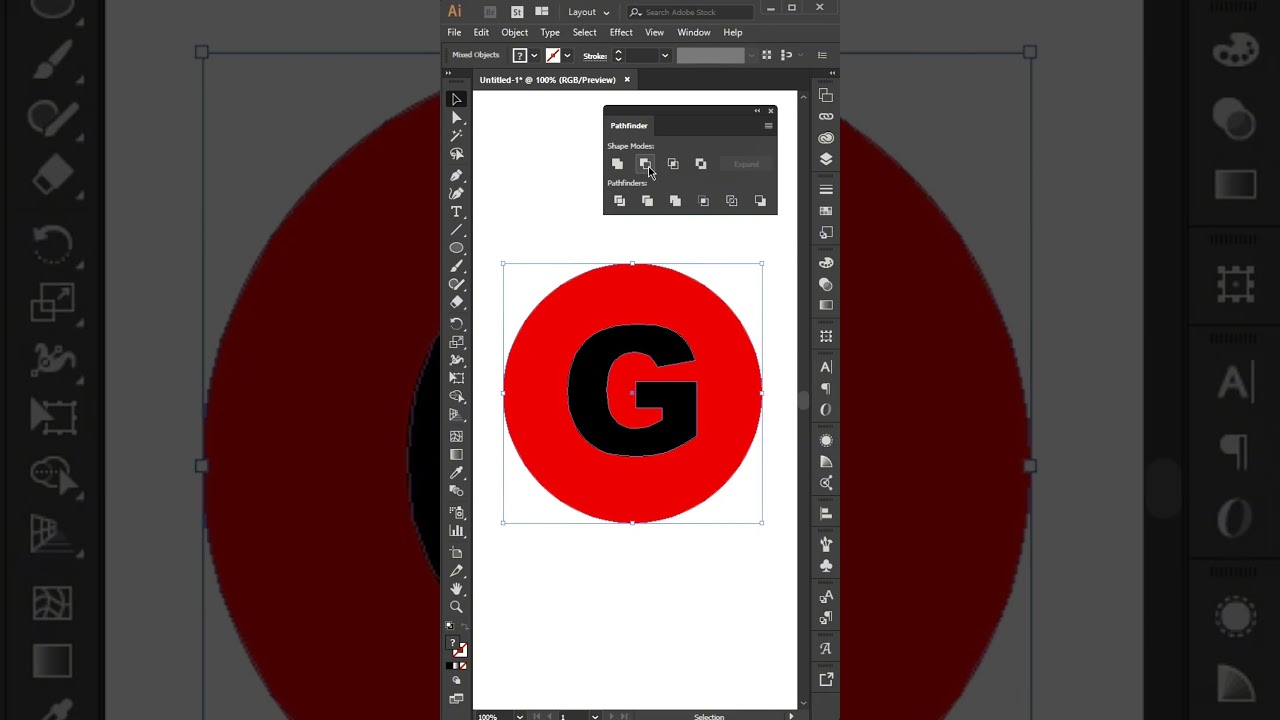Apply Minus Front shape mode
The width and height of the screenshot is (1280, 720).
645,164
